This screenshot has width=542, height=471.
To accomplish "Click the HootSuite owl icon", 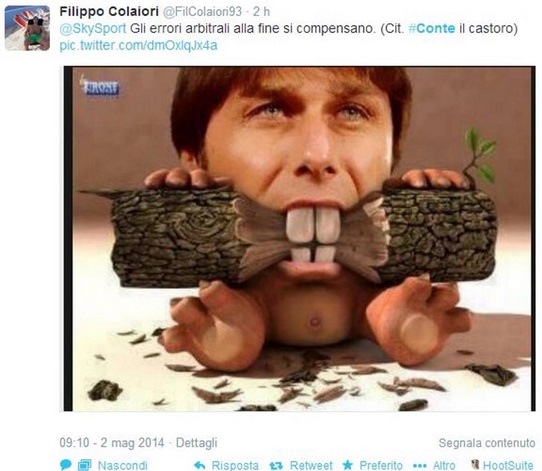I will [x=475, y=464].
